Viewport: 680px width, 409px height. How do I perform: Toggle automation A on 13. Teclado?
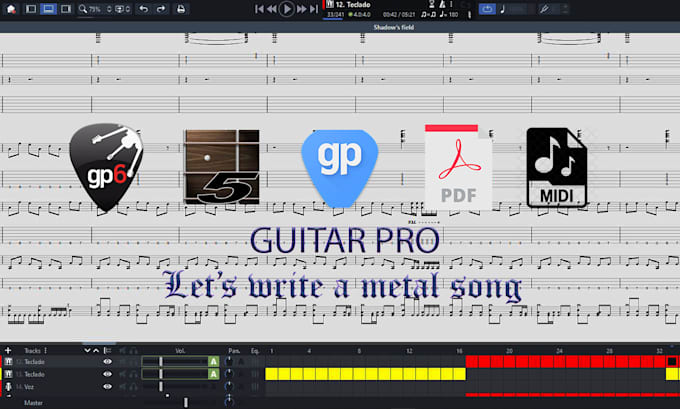tap(213, 374)
